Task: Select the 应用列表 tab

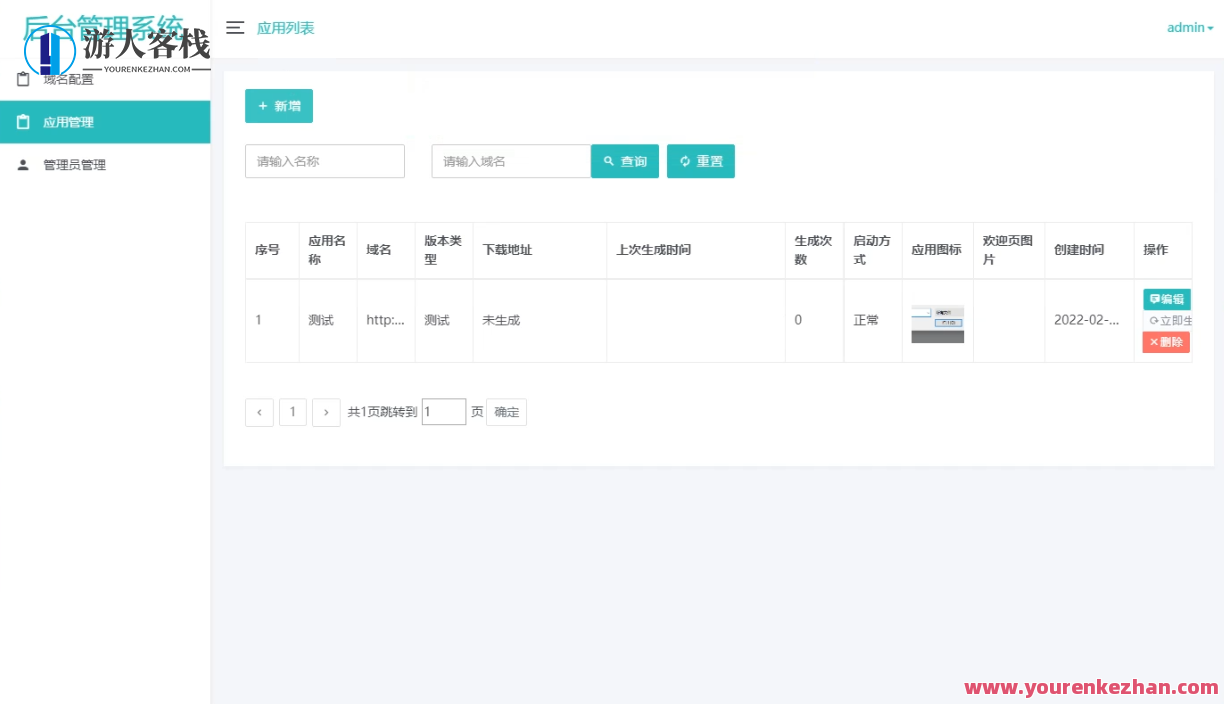Action: 288,28
